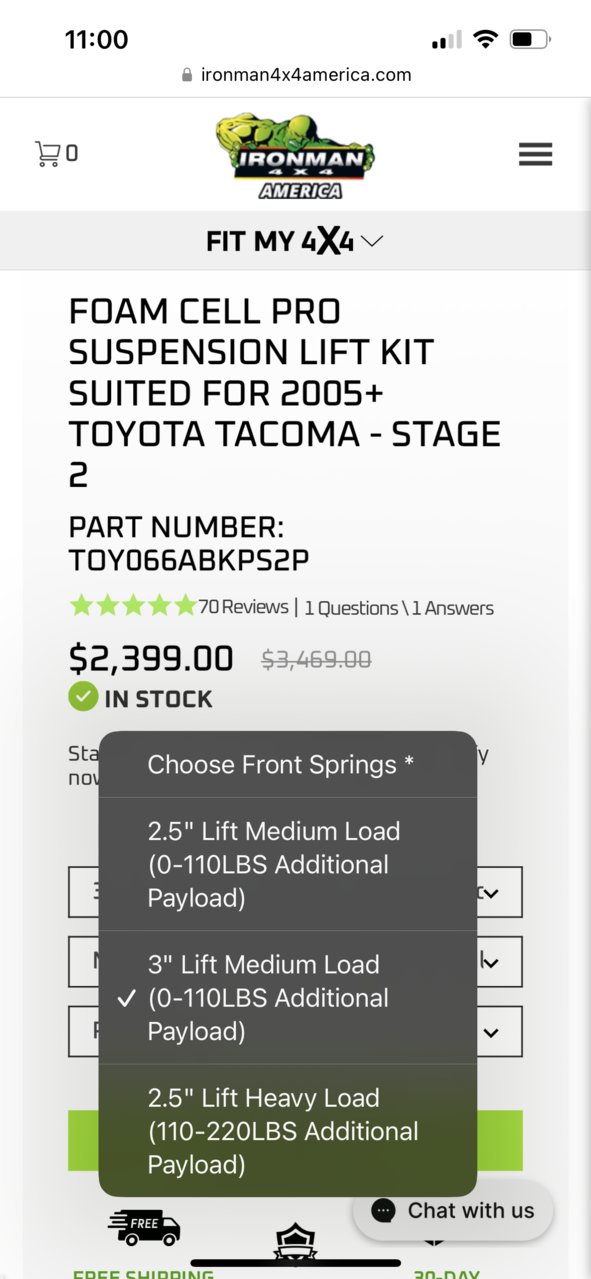The width and height of the screenshot is (591, 1279).
Task: Tap the chat bubble icon
Action: pyautogui.click(x=383, y=1210)
